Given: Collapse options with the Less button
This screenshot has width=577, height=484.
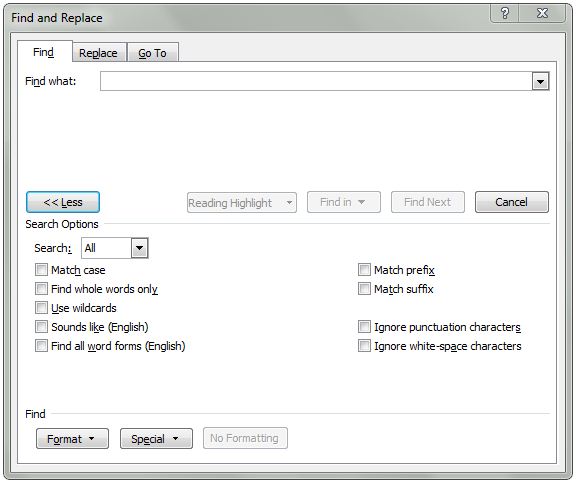Looking at the screenshot, I should pyautogui.click(x=63, y=202).
